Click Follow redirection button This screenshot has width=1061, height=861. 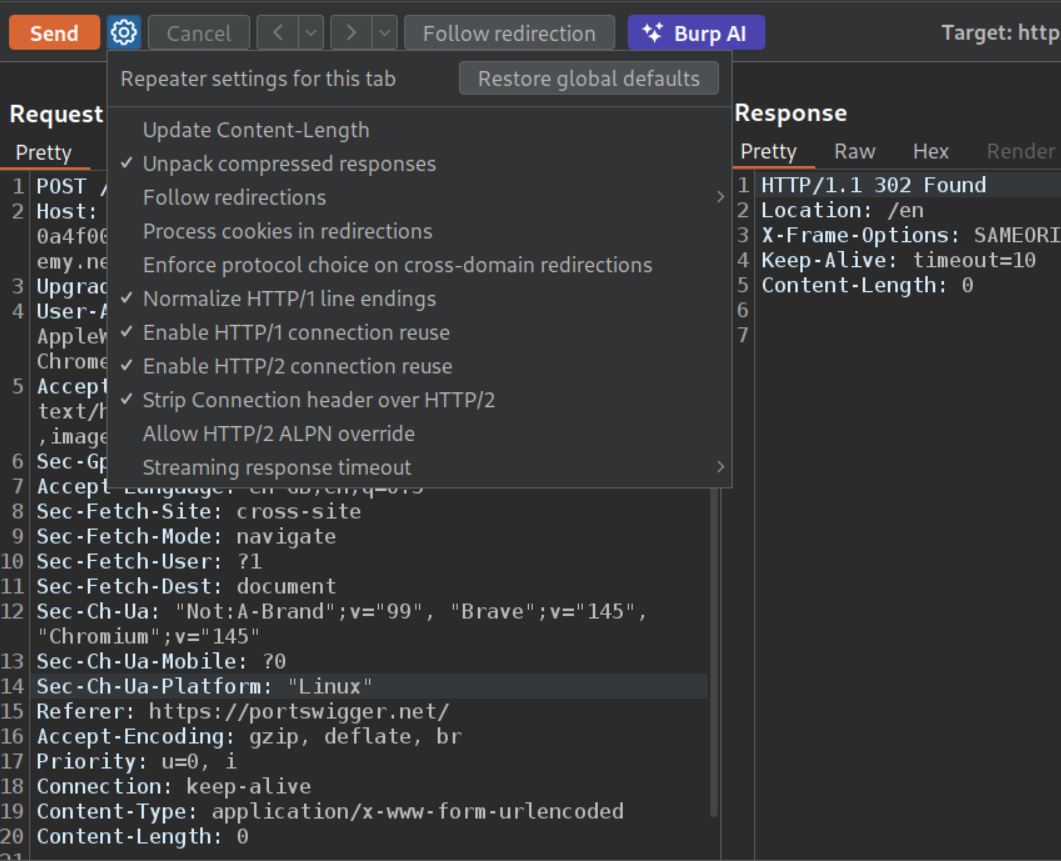coord(508,33)
